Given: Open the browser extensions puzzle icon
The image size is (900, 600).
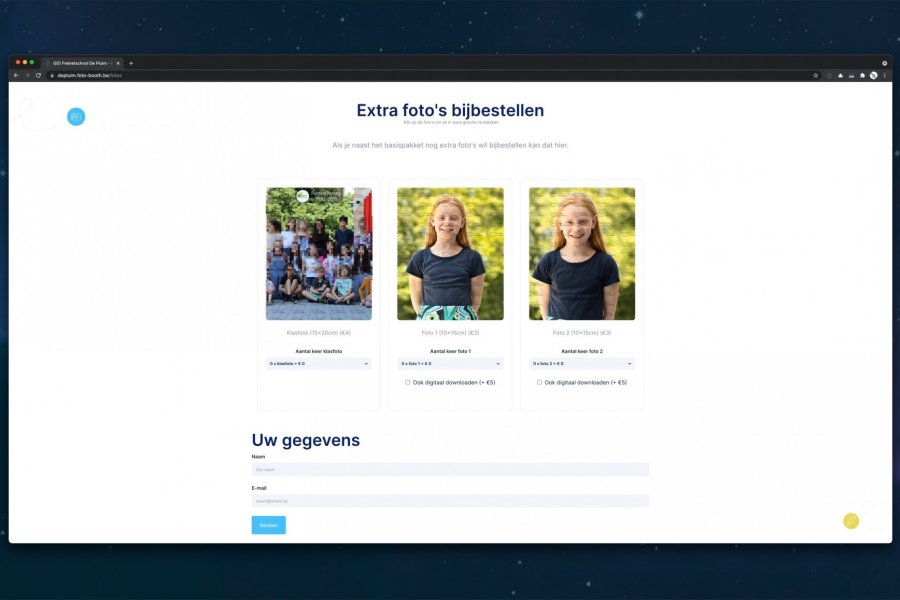Looking at the screenshot, I should coord(862,75).
